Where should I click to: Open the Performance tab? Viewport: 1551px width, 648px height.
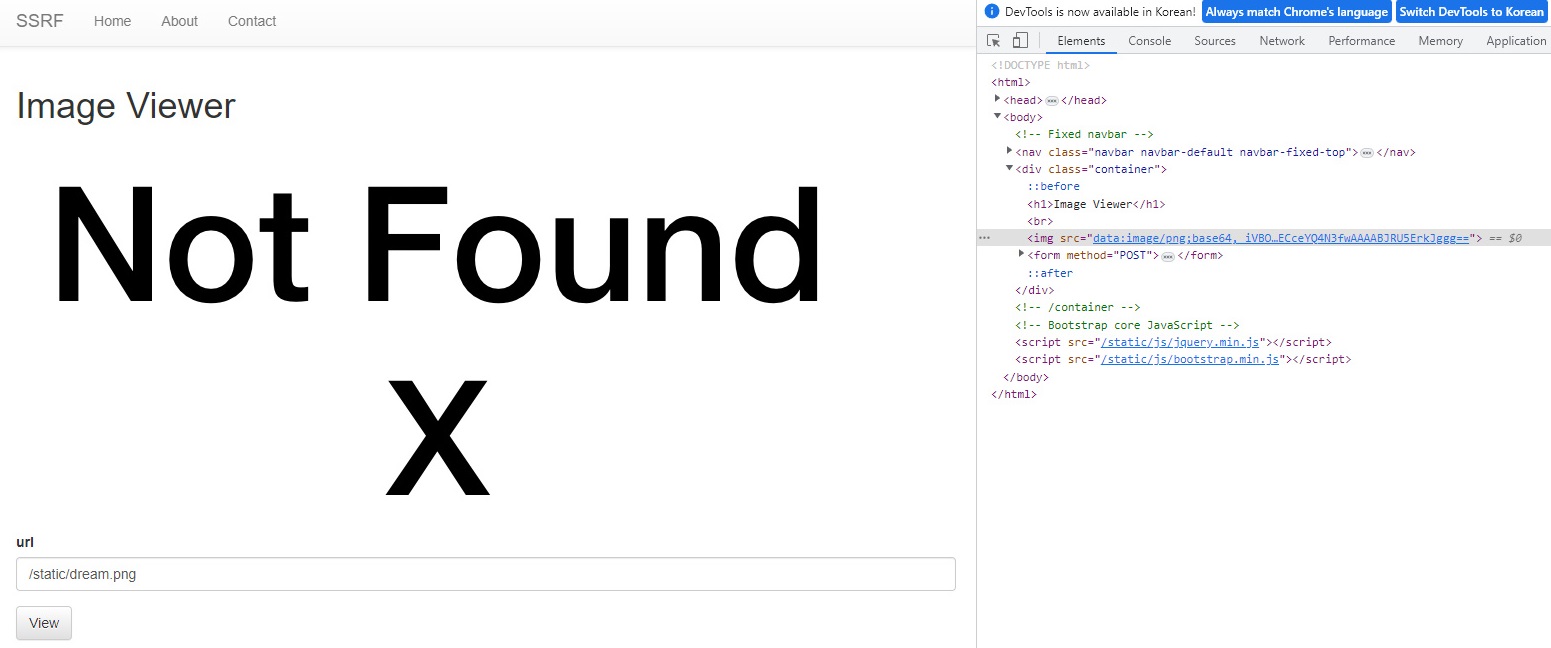1362,41
